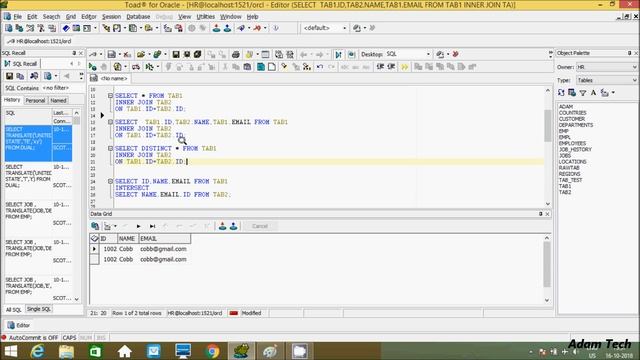
Task: Open the File menu
Action: (x=18, y=17)
